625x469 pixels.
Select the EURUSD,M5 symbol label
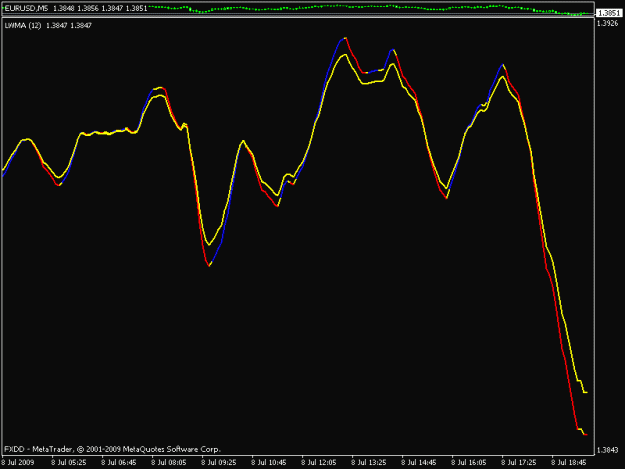[26, 8]
